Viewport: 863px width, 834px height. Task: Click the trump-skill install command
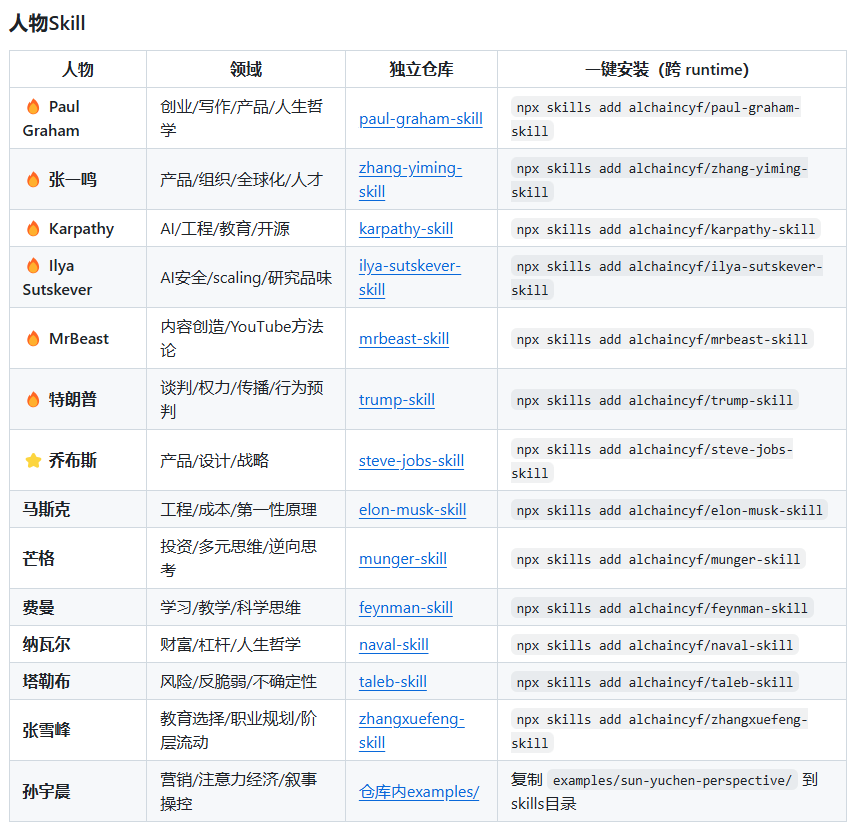point(654,400)
